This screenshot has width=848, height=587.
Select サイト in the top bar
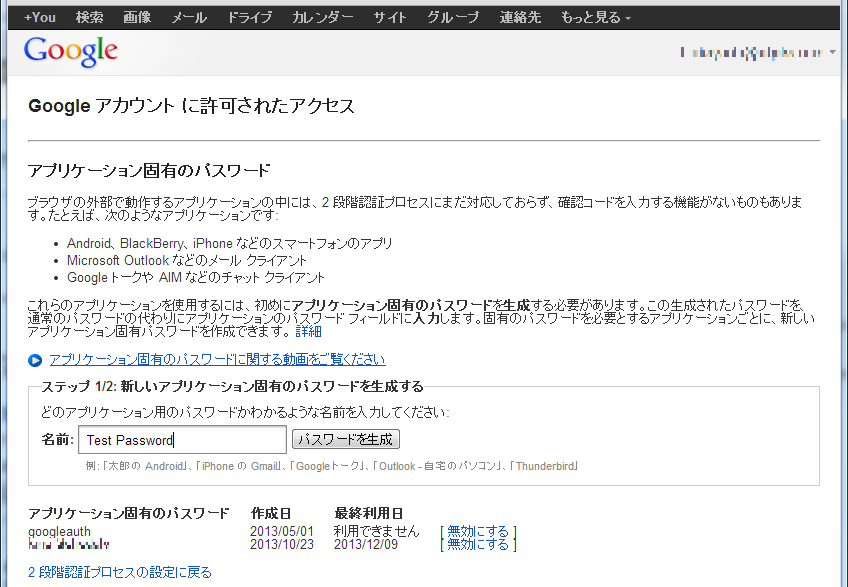point(390,18)
